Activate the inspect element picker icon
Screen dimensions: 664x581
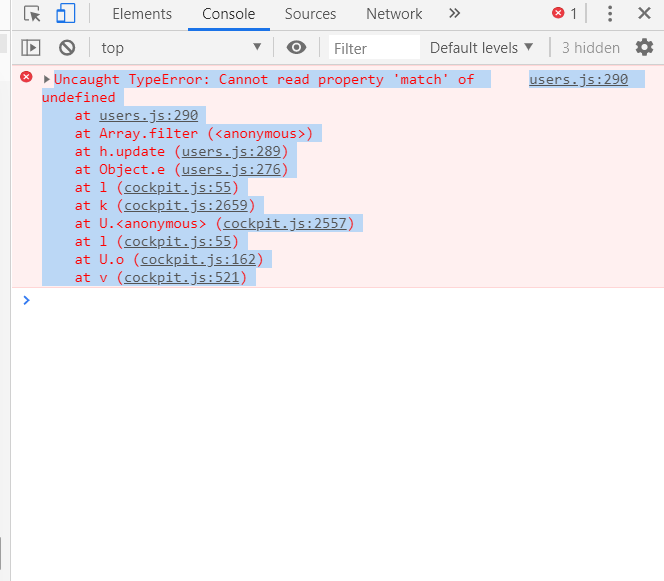tap(32, 14)
